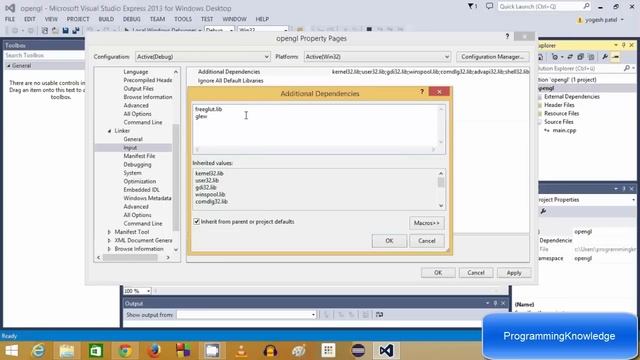The image size is (640, 360).
Task: Open the FILE menu
Action: pos(10,19)
